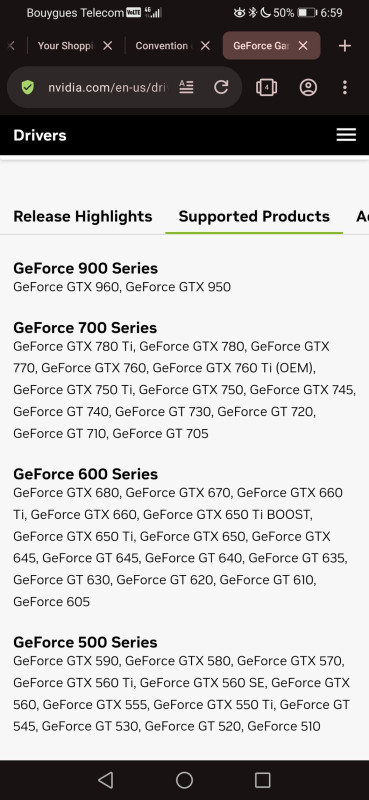
Task: Switch to the Your Shopping browser tab
Action: coord(65,46)
